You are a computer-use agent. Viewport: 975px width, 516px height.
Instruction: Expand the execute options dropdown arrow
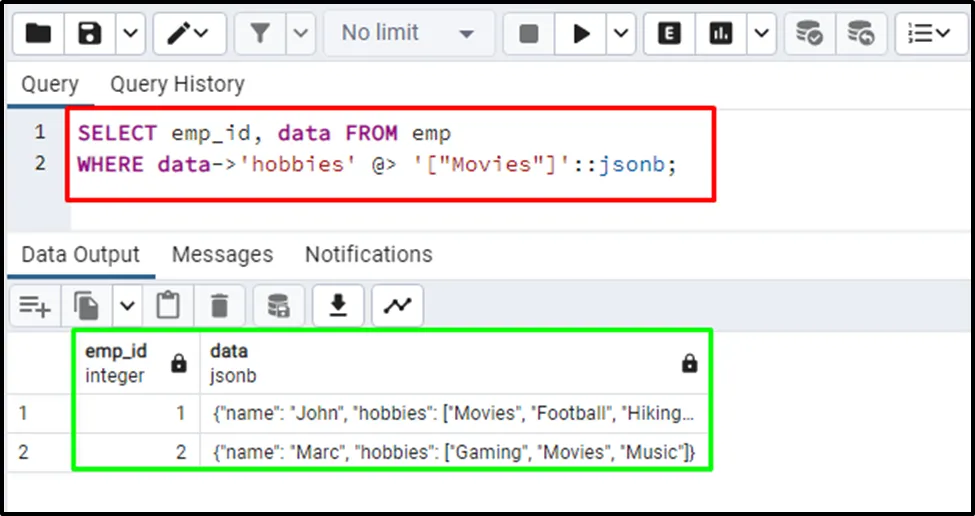(x=621, y=34)
